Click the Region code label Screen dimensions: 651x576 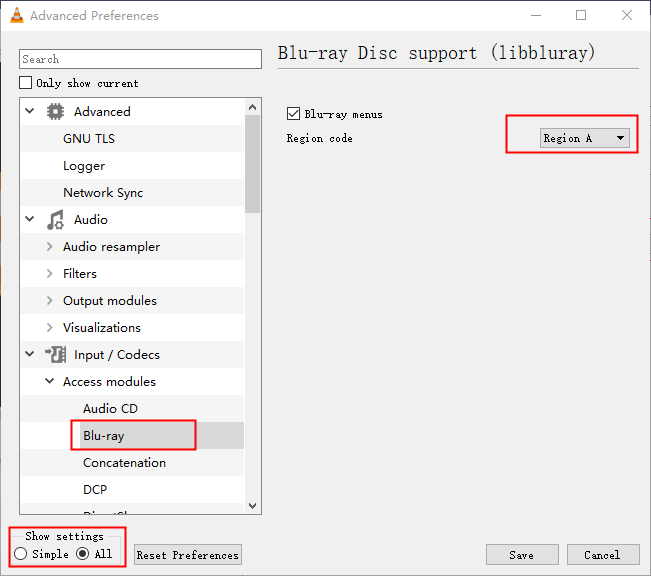coord(319,138)
